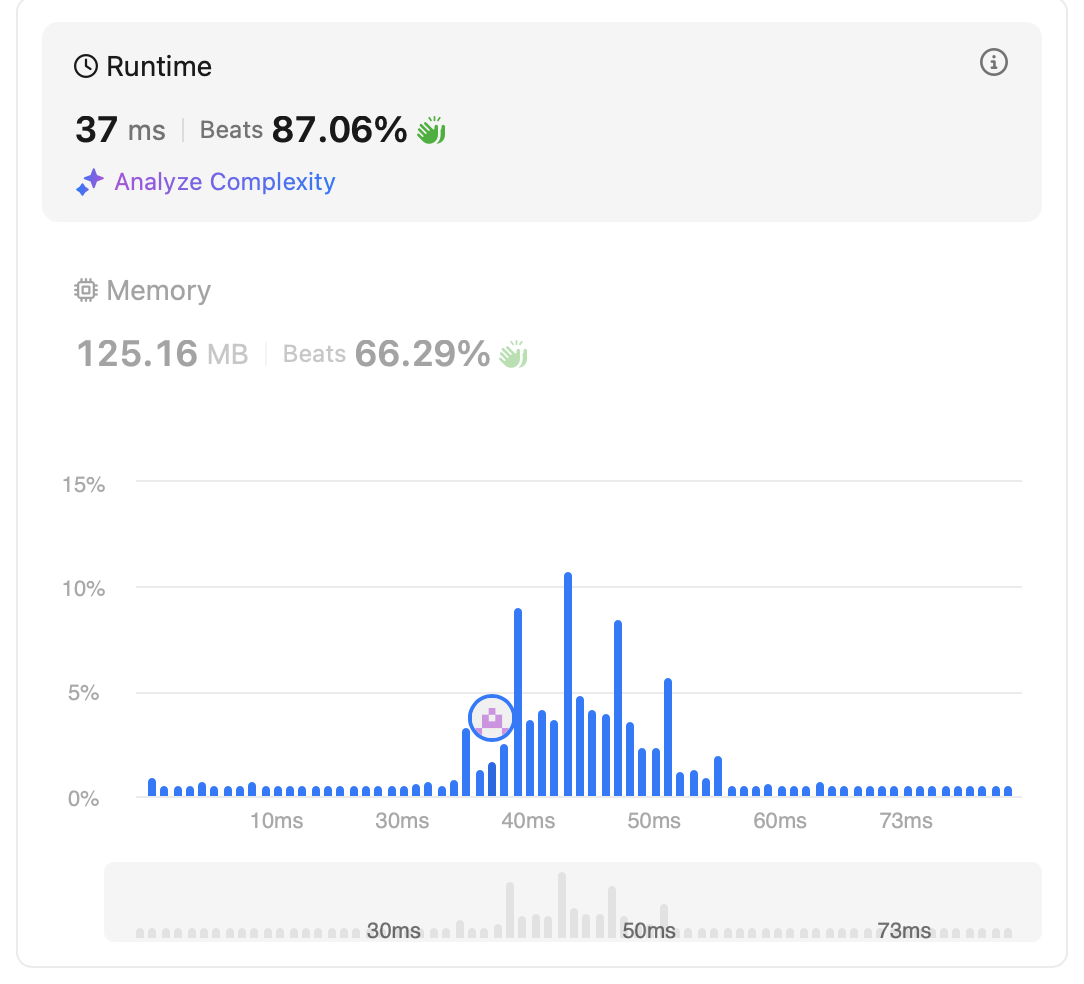Click the 37 ms runtime value
1084x984 pixels.
click(x=120, y=130)
